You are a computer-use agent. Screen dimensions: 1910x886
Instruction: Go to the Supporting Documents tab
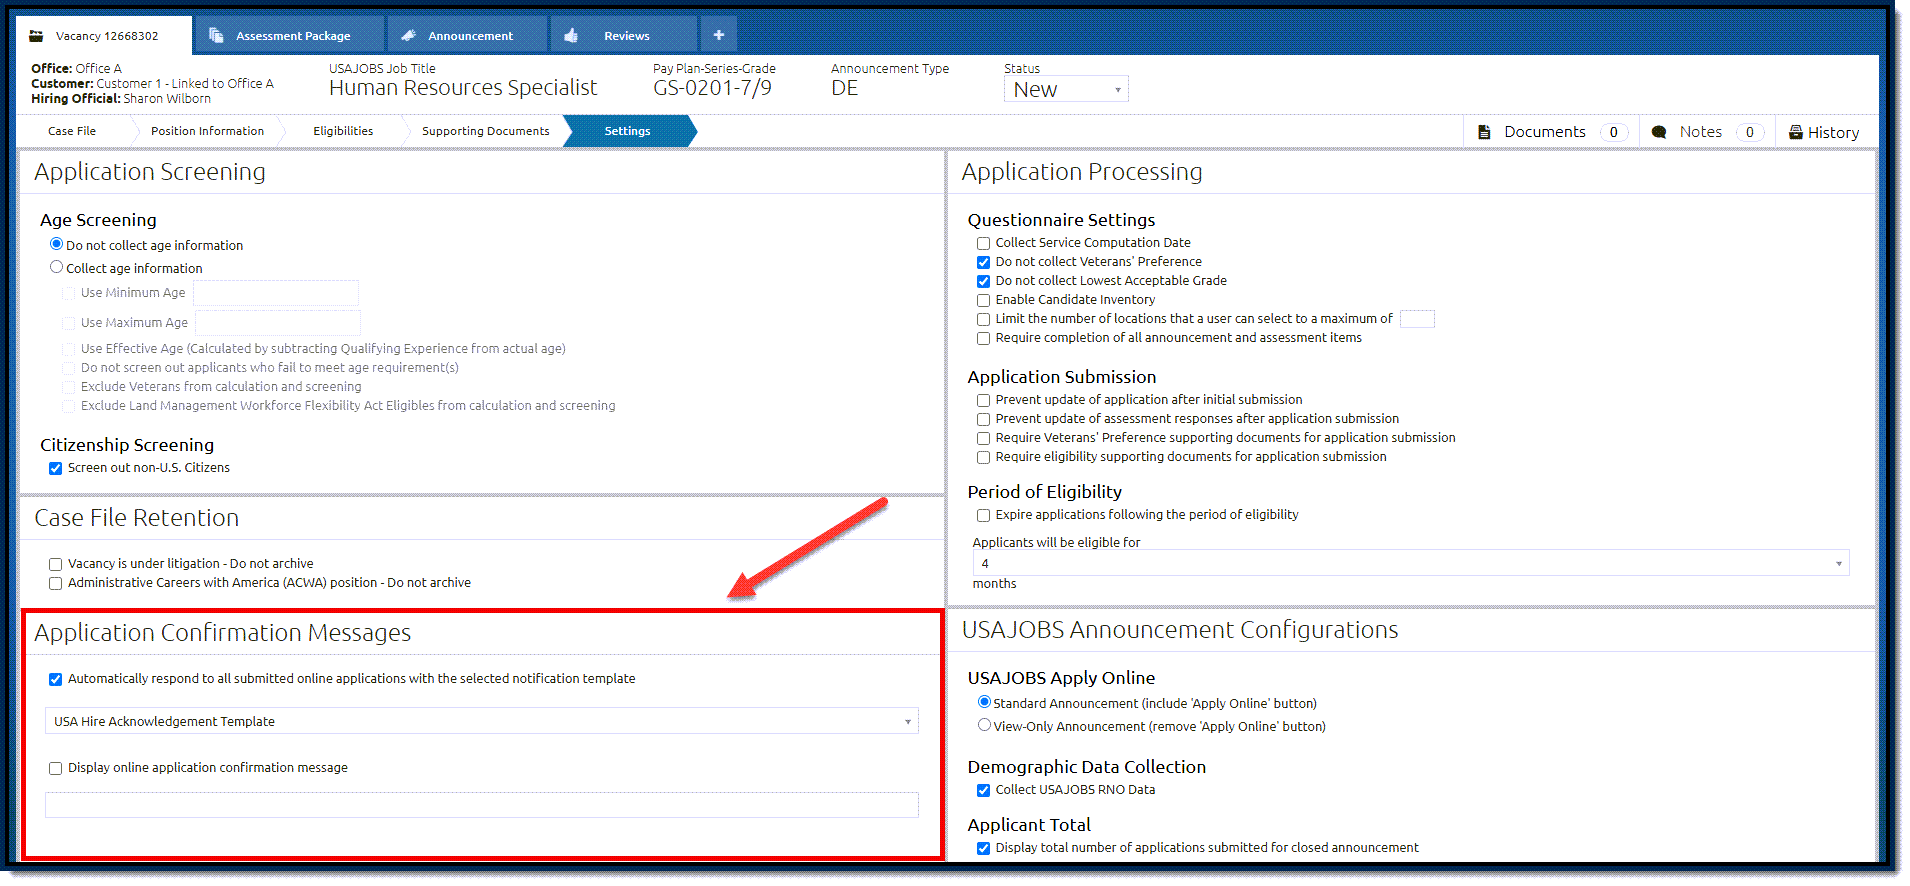pos(485,131)
